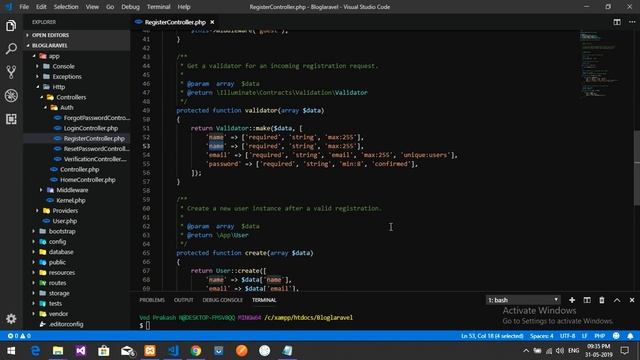This screenshot has height=360, width=640.
Task: Kill the terminal with trash icon
Action: coord(602,300)
